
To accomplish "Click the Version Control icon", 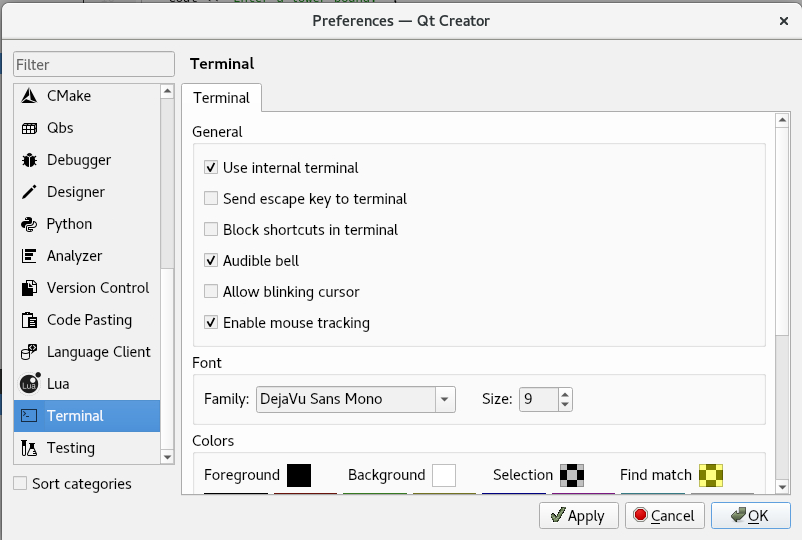I will (x=29, y=288).
